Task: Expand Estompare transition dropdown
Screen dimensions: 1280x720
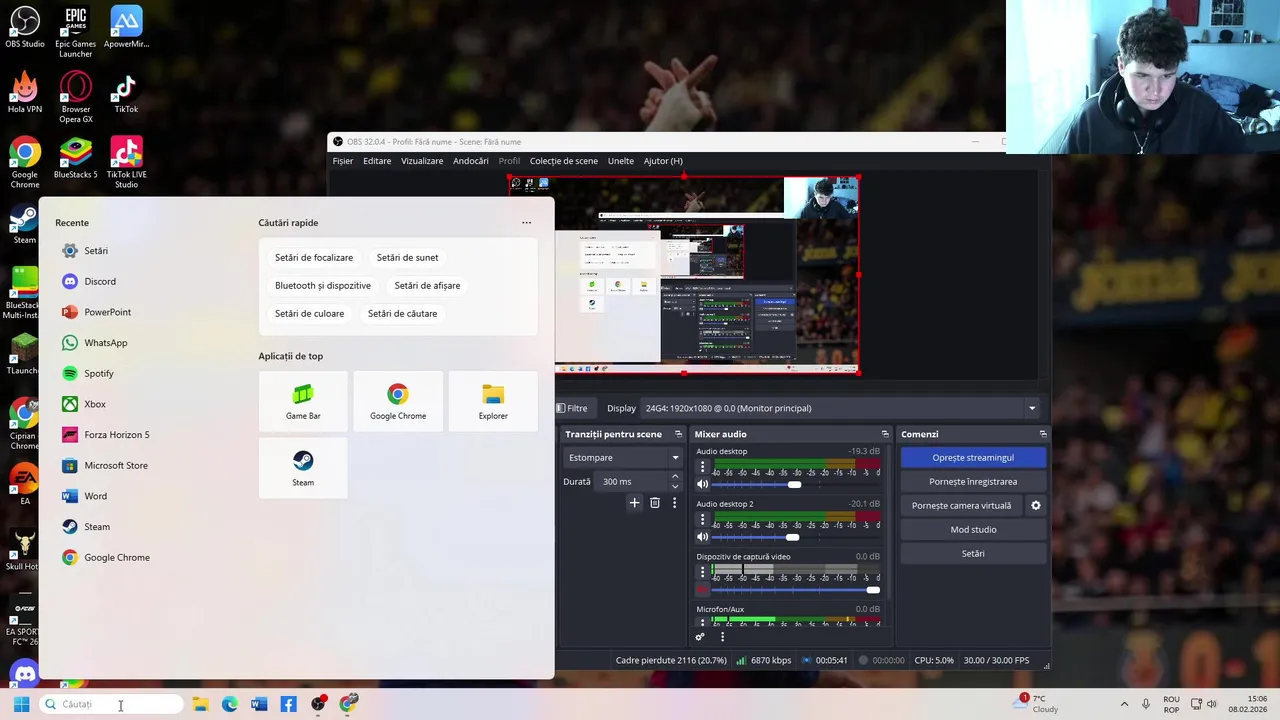Action: [623, 458]
